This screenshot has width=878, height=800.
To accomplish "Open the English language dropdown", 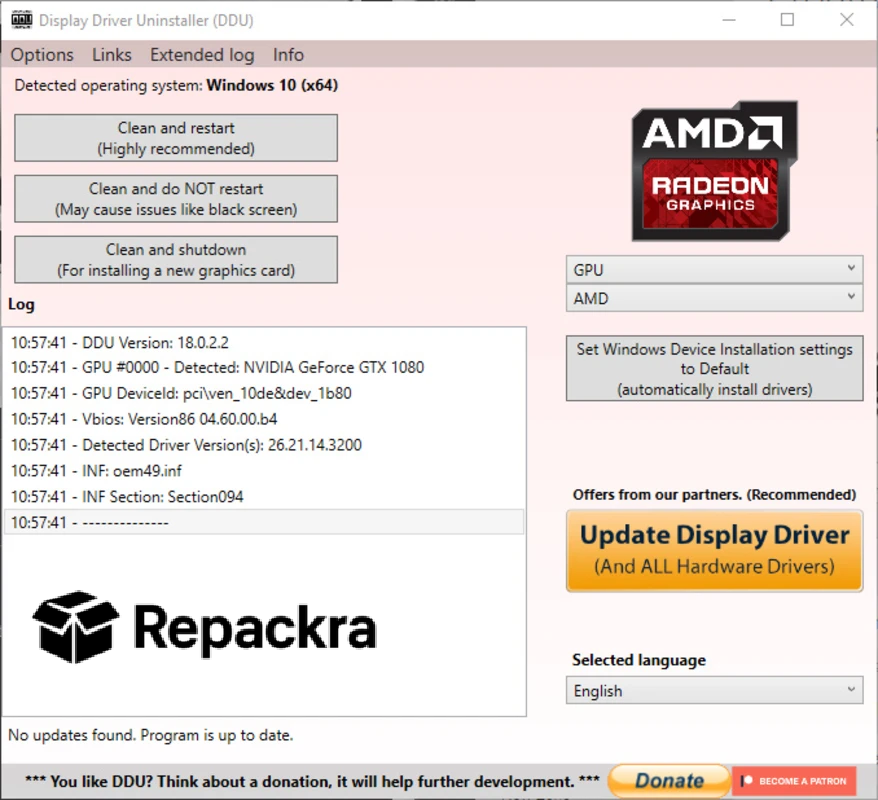I will point(714,691).
